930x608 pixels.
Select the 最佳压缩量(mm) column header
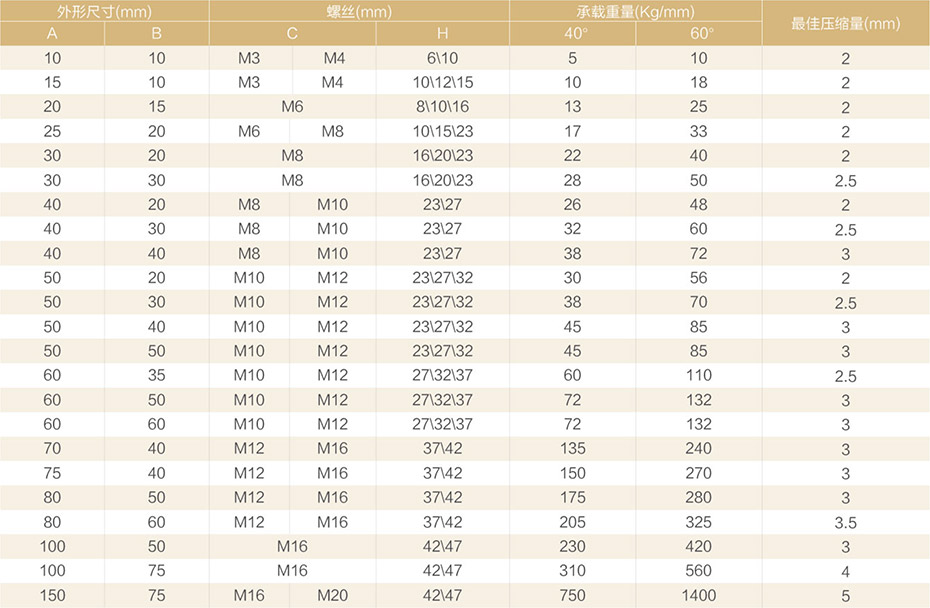pos(845,23)
